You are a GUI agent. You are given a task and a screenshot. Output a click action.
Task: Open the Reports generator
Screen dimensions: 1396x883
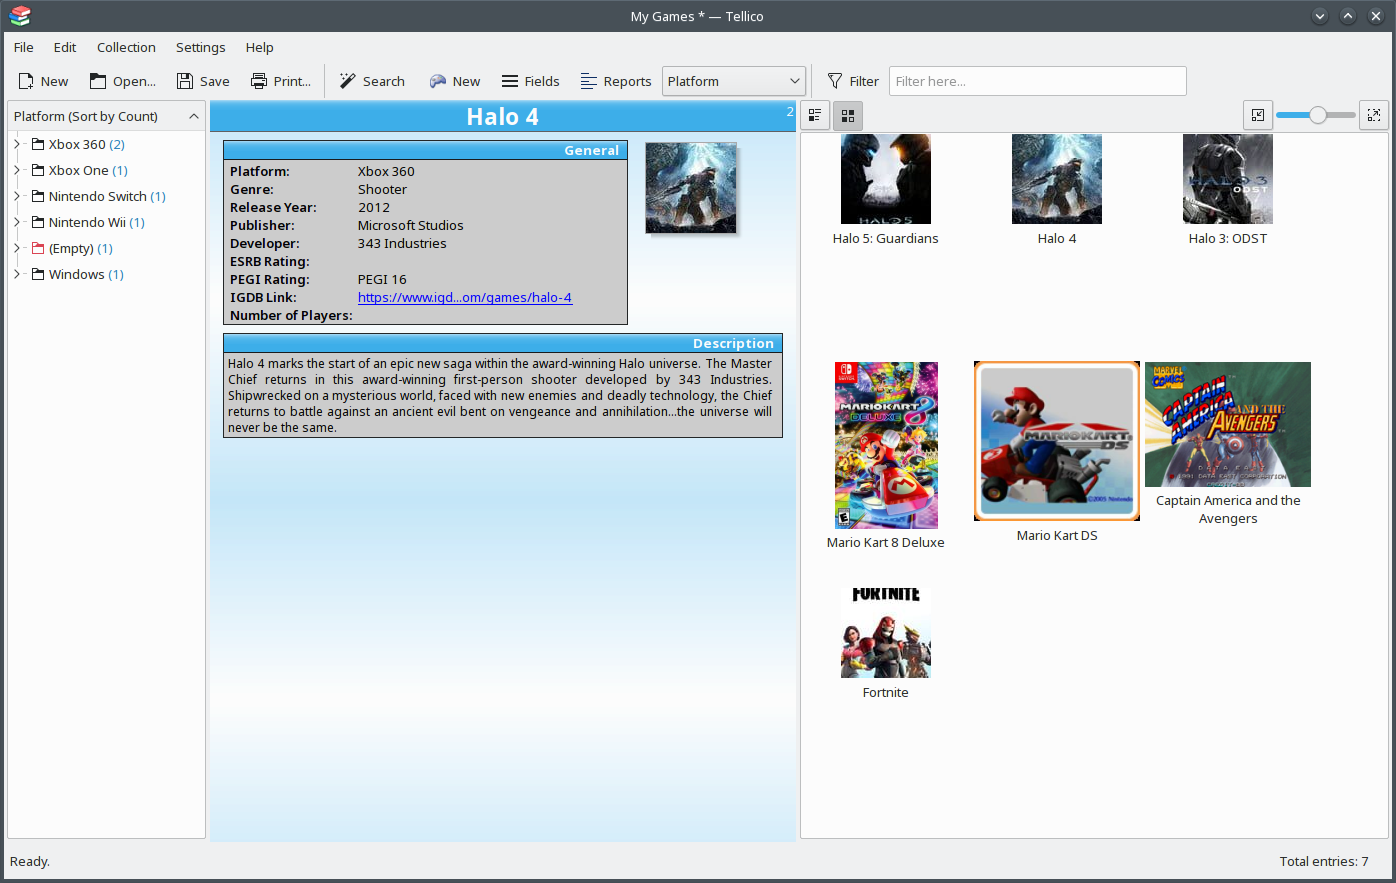[x=589, y=81]
